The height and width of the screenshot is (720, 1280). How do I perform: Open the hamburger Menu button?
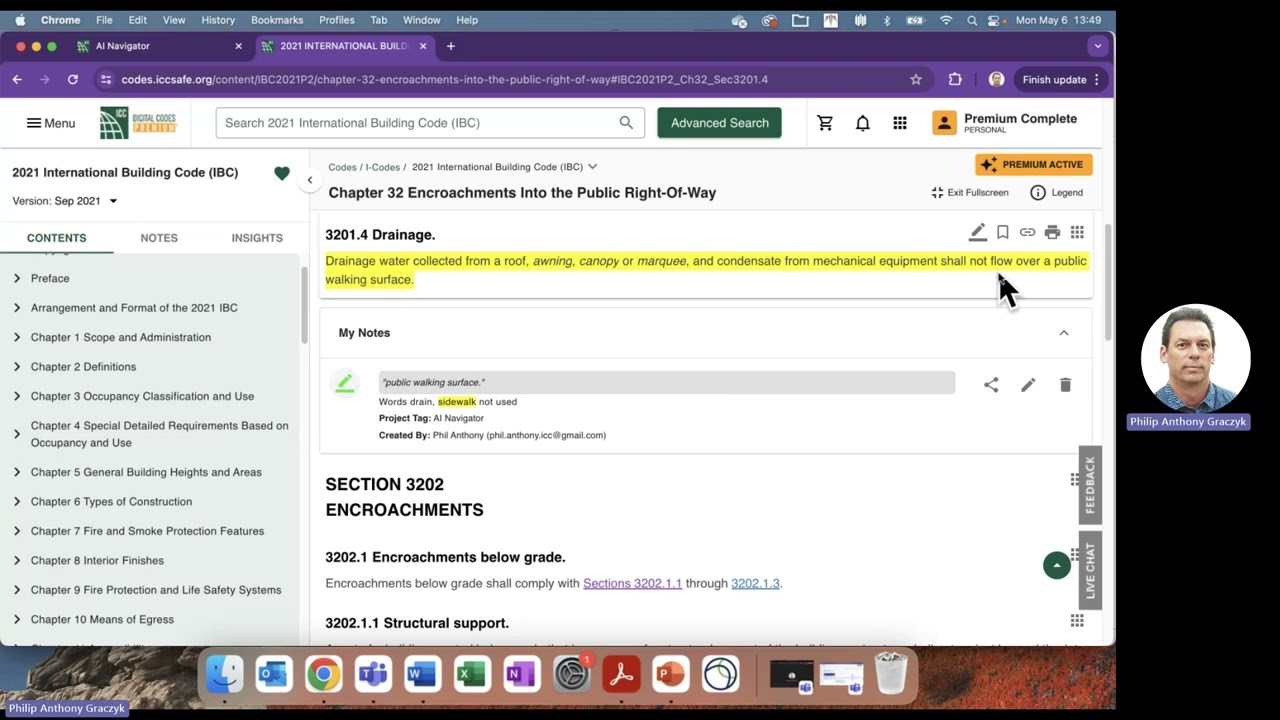(x=51, y=123)
